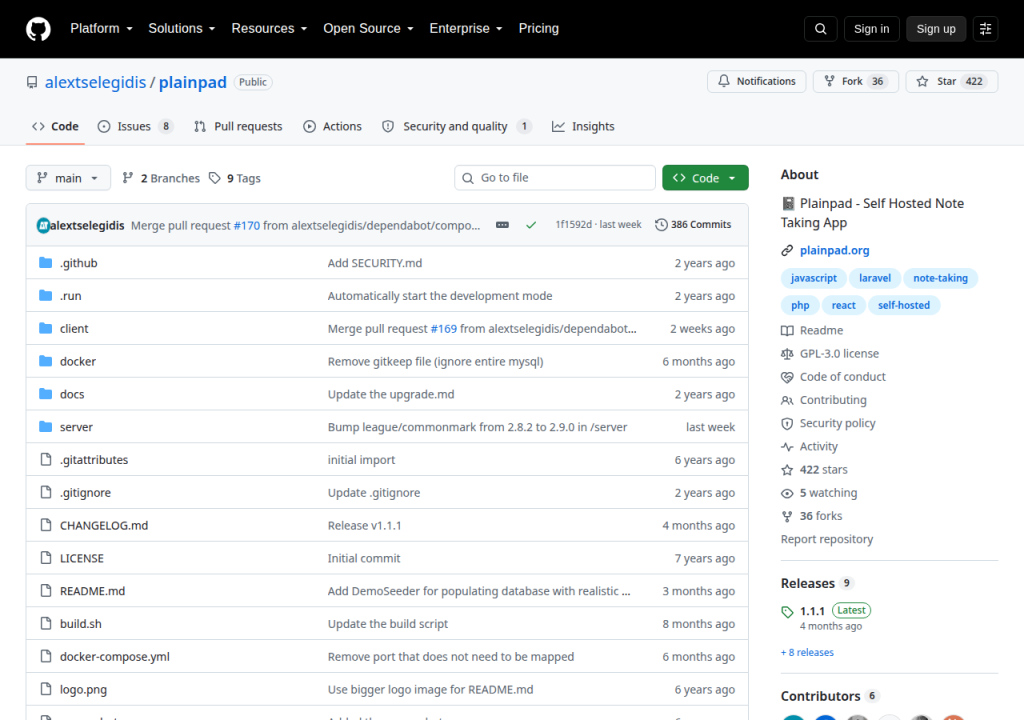The height and width of the screenshot is (720, 1024).
Task: Click the history clock icon next to 386 Commits
Action: [x=661, y=225]
